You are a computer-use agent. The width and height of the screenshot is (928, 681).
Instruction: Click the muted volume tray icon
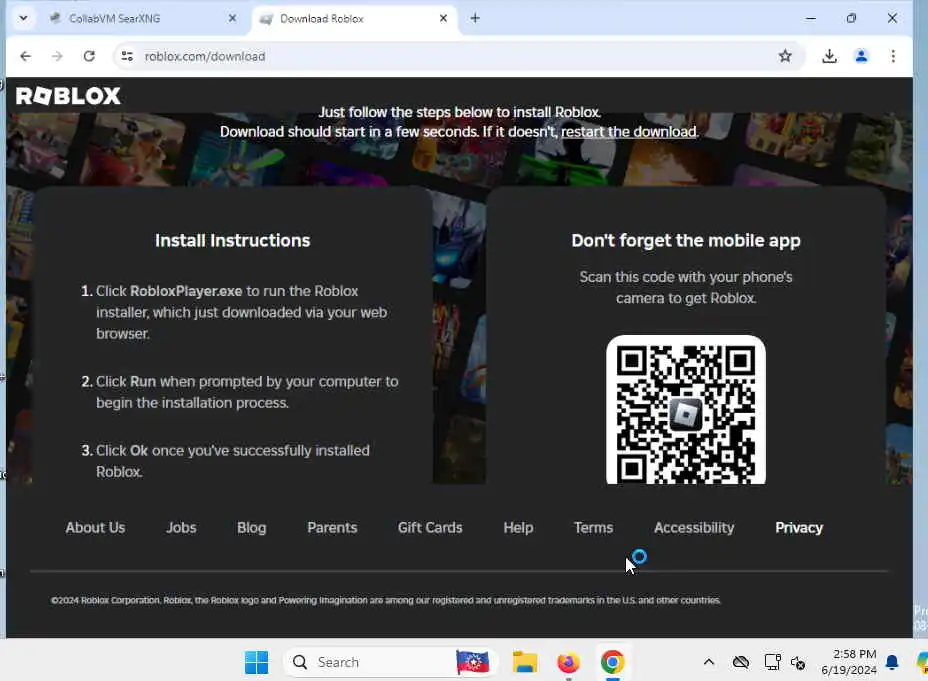pos(797,663)
